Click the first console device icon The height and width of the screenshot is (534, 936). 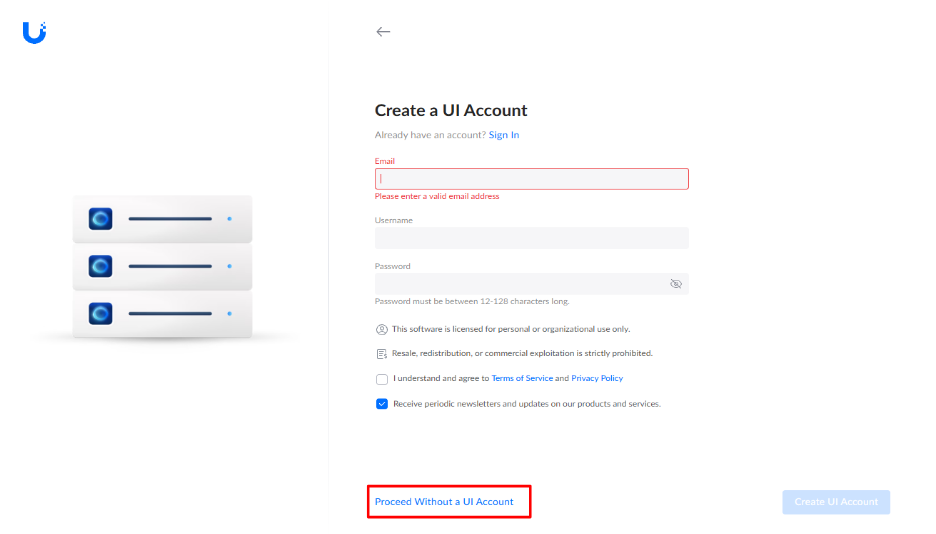click(x=100, y=219)
